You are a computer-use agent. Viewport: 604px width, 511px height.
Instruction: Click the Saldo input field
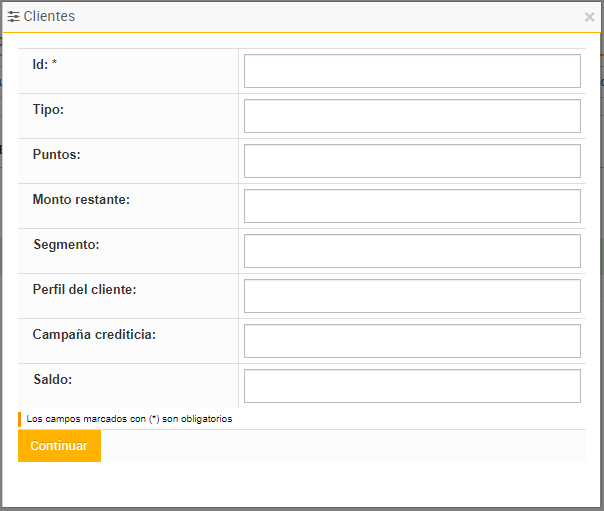tap(412, 386)
